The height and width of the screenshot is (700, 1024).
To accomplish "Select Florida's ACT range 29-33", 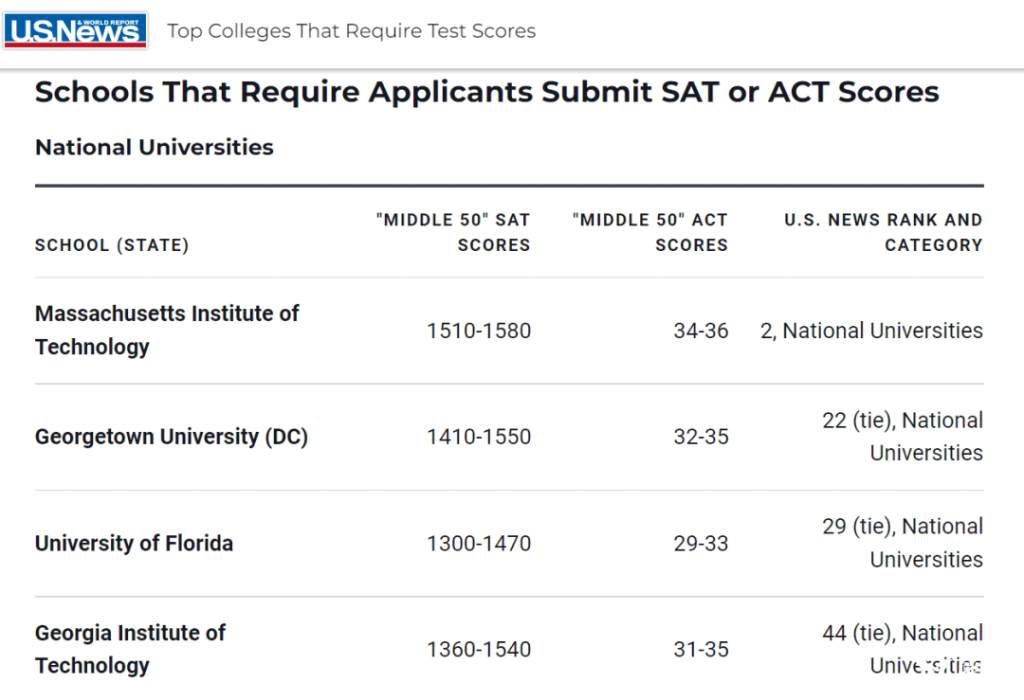I will click(701, 543).
